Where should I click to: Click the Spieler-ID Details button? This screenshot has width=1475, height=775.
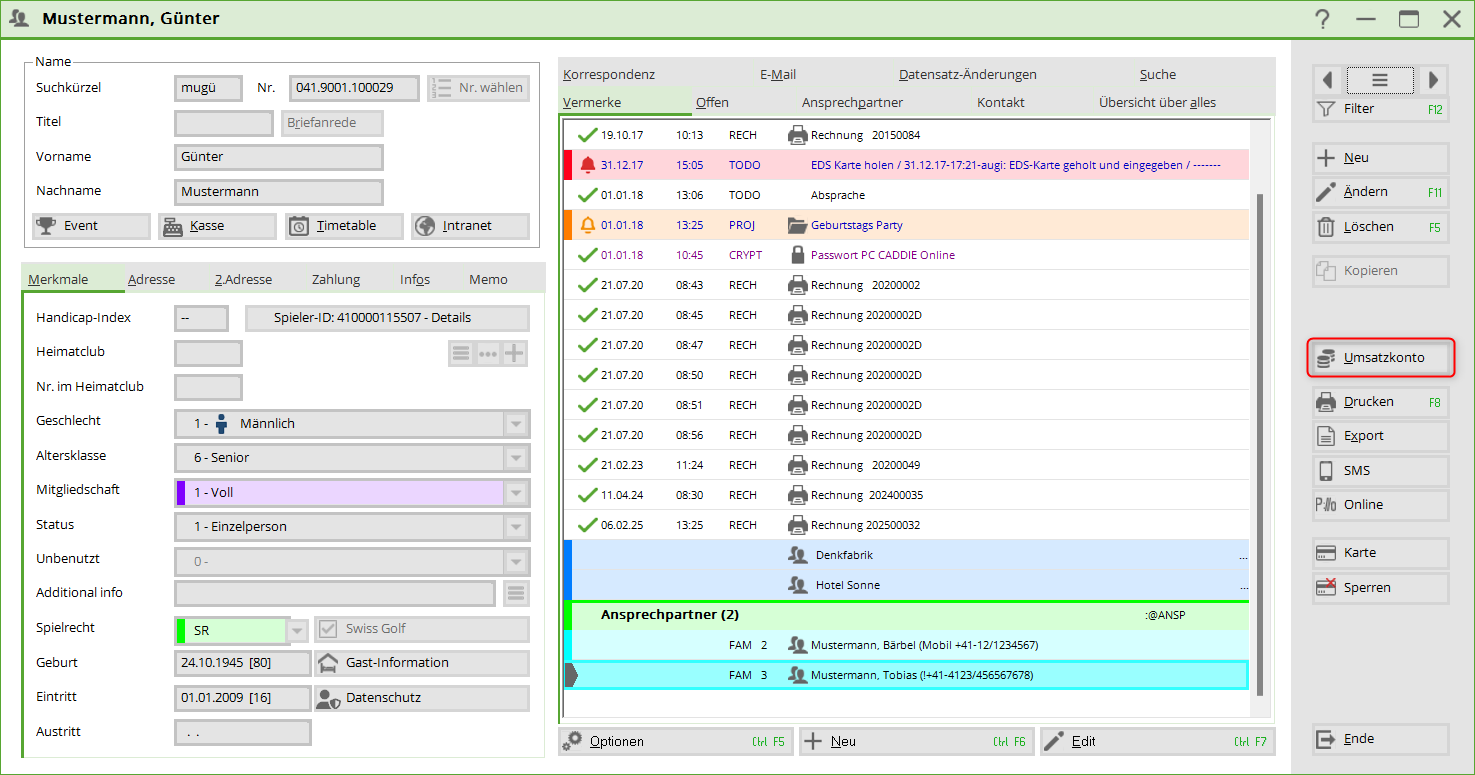tap(386, 318)
